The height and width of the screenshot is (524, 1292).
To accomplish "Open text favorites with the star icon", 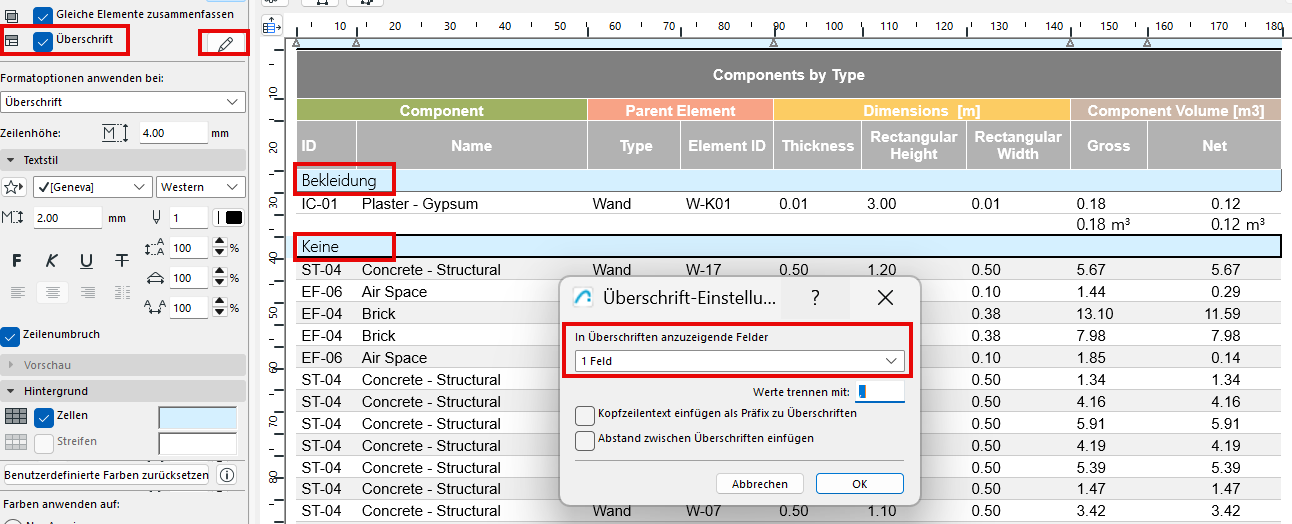I will (x=14, y=187).
